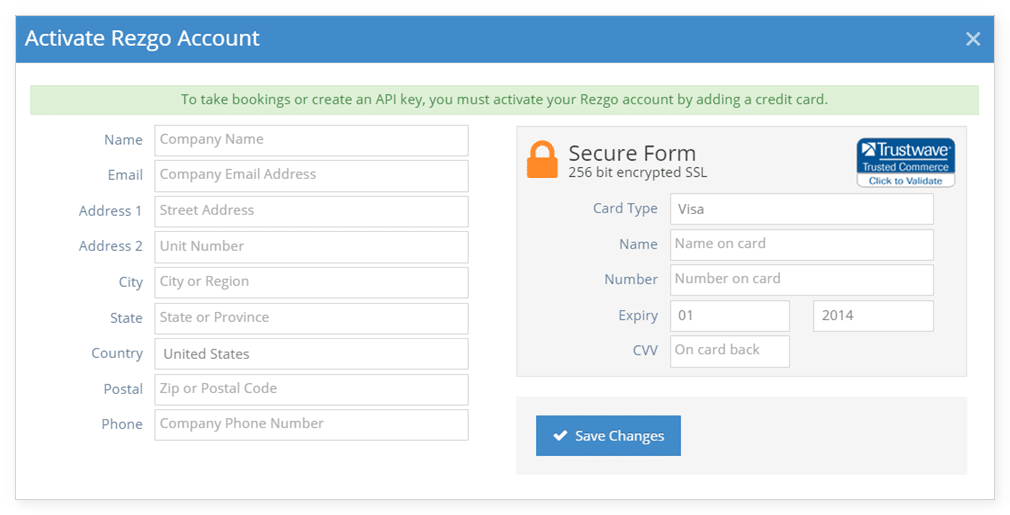The image size is (1010, 515).
Task: Focus the Company Name input field
Action: [x=311, y=140]
